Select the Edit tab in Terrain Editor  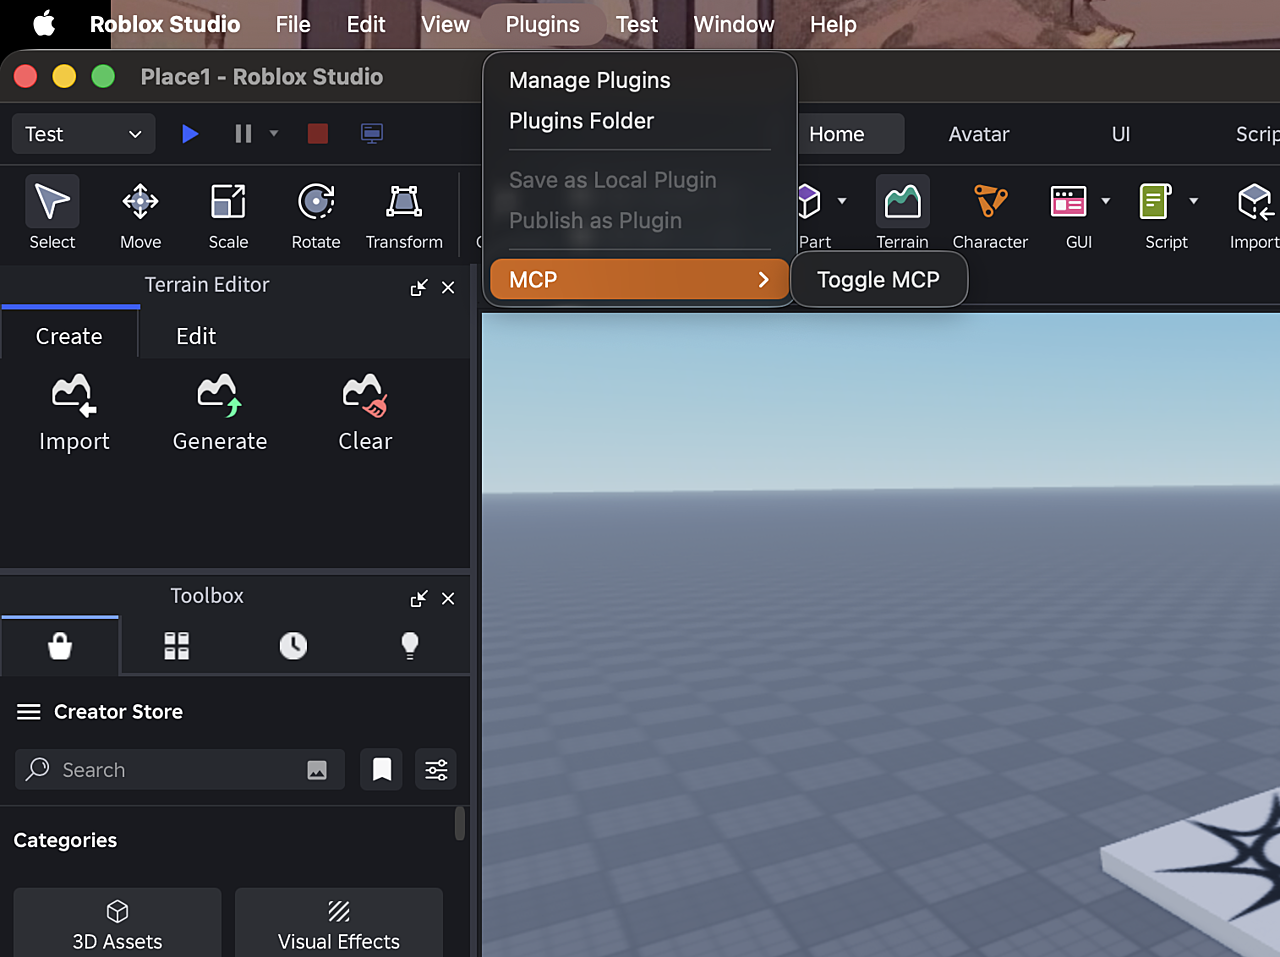pos(196,336)
